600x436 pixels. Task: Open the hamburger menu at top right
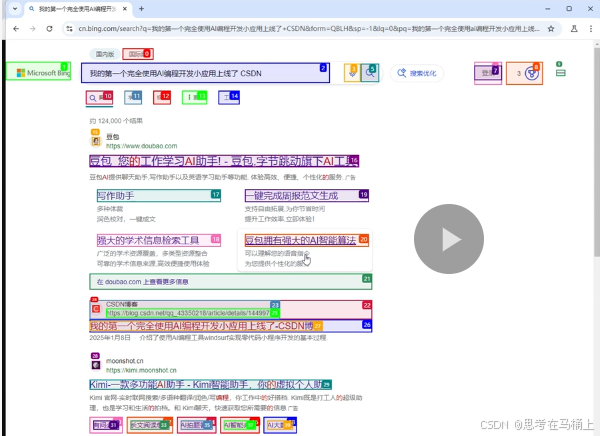coord(561,73)
